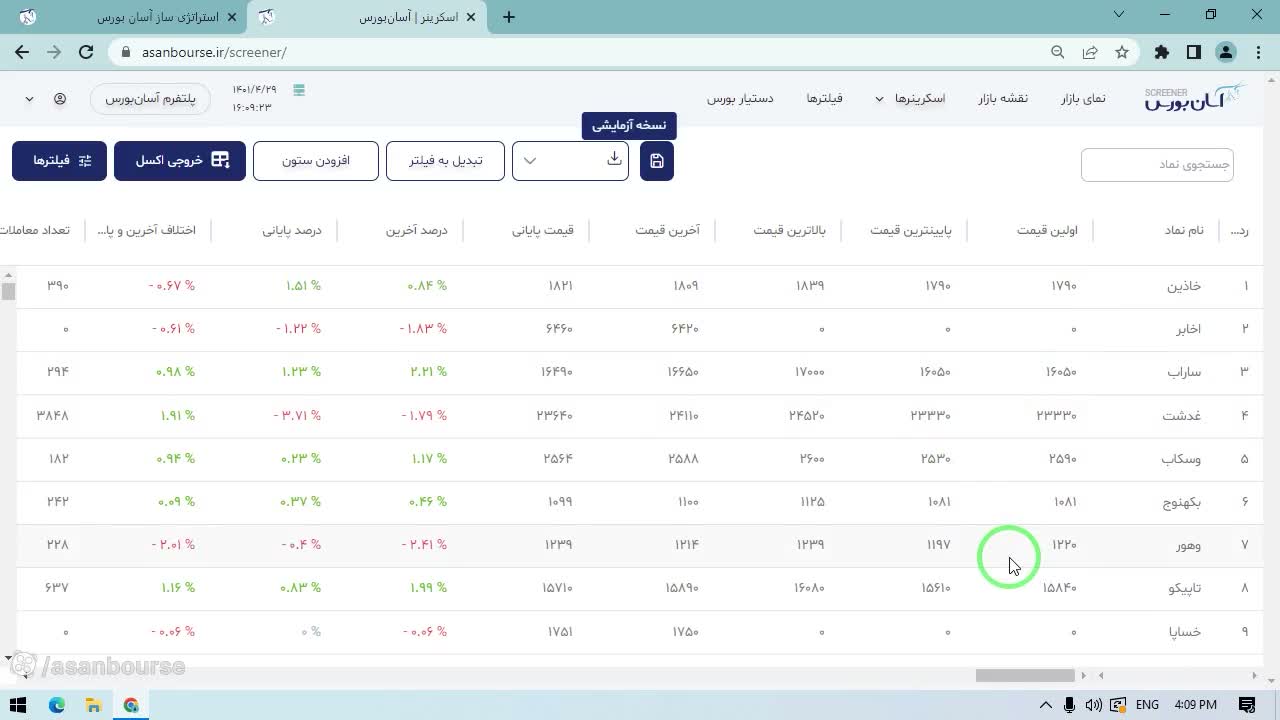Select the وسکاب symbol row
The height and width of the screenshot is (720, 1280).
click(640, 459)
